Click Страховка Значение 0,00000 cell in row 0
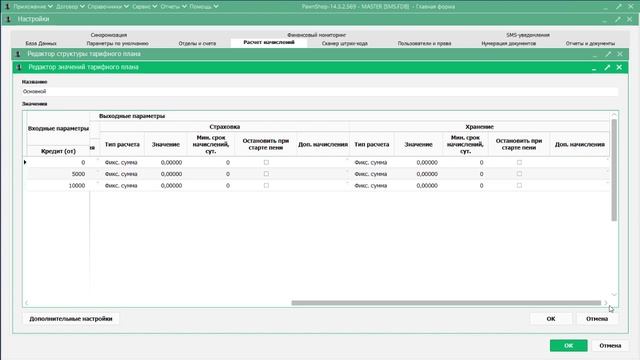The width and height of the screenshot is (640, 360). pyautogui.click(x=166, y=162)
